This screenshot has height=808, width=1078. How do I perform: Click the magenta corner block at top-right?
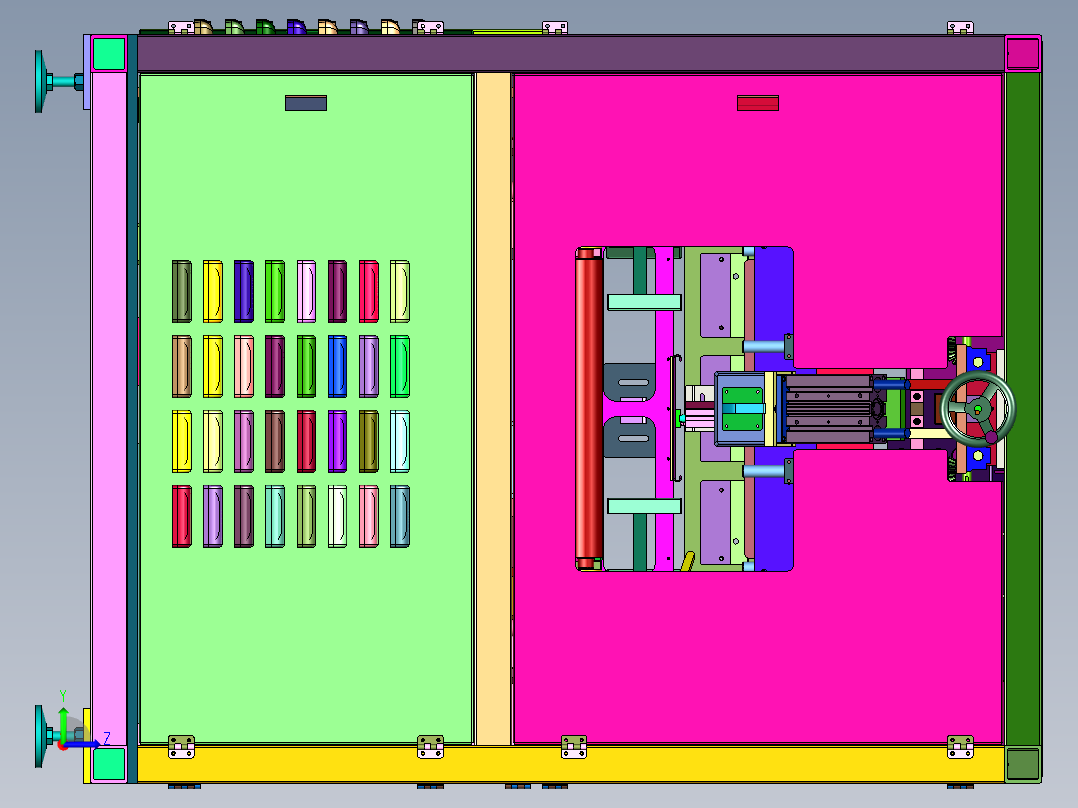coord(1022,54)
